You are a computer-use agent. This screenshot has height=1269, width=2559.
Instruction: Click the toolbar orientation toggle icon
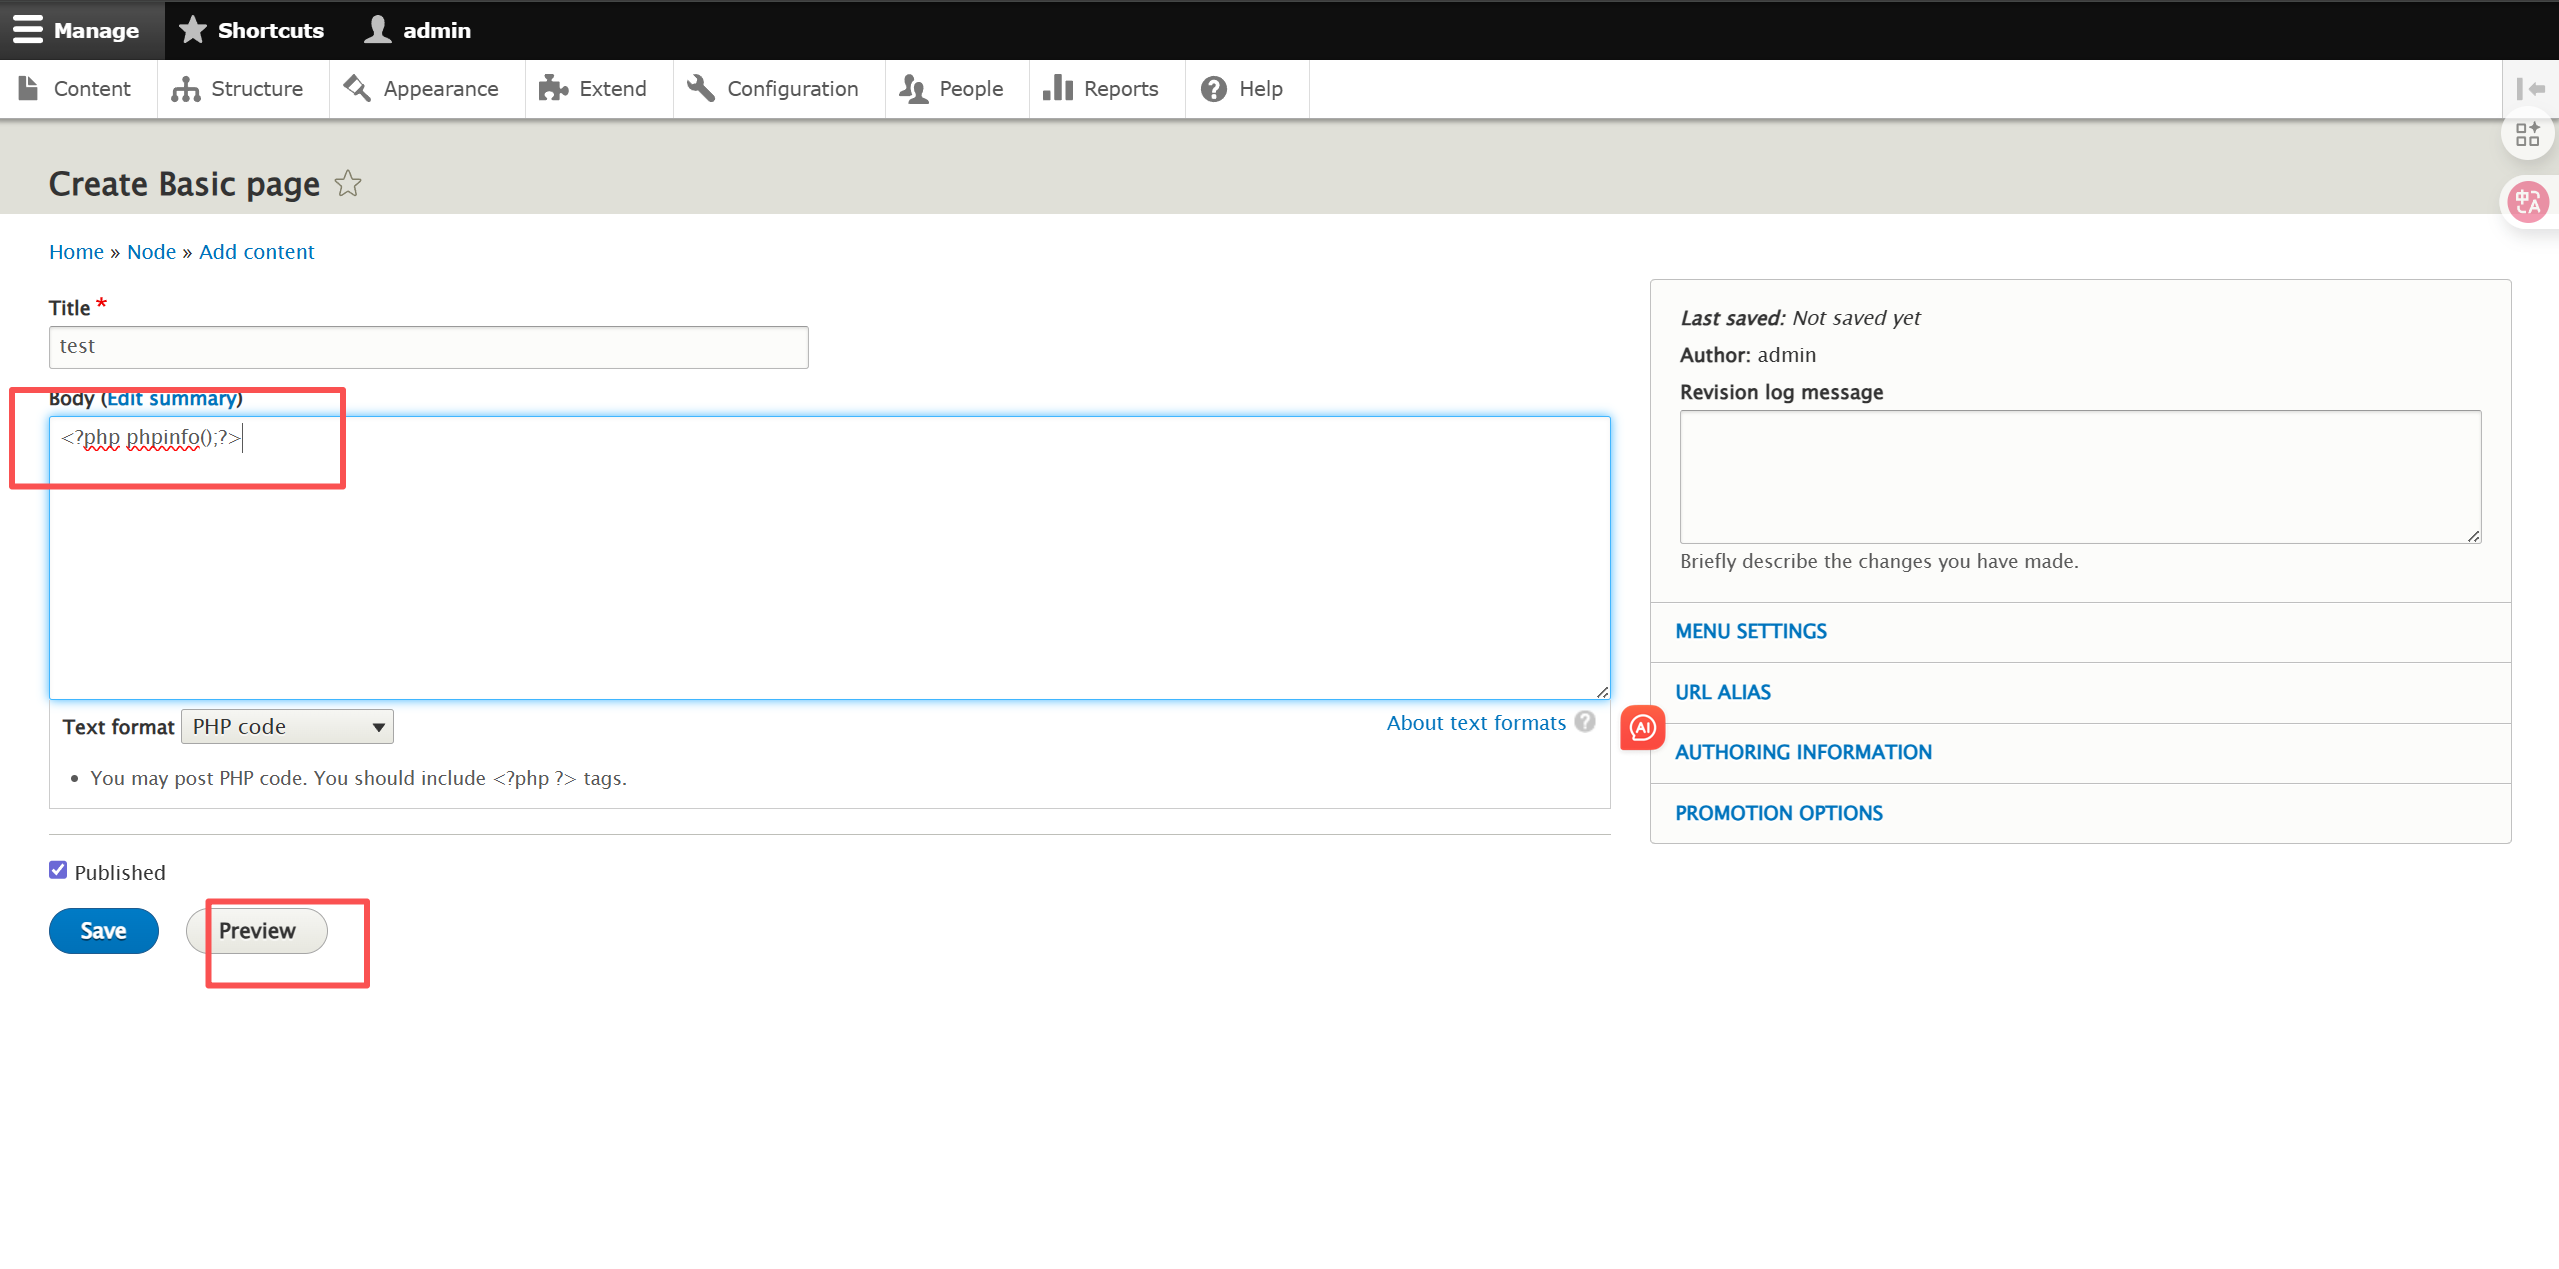2530,89
